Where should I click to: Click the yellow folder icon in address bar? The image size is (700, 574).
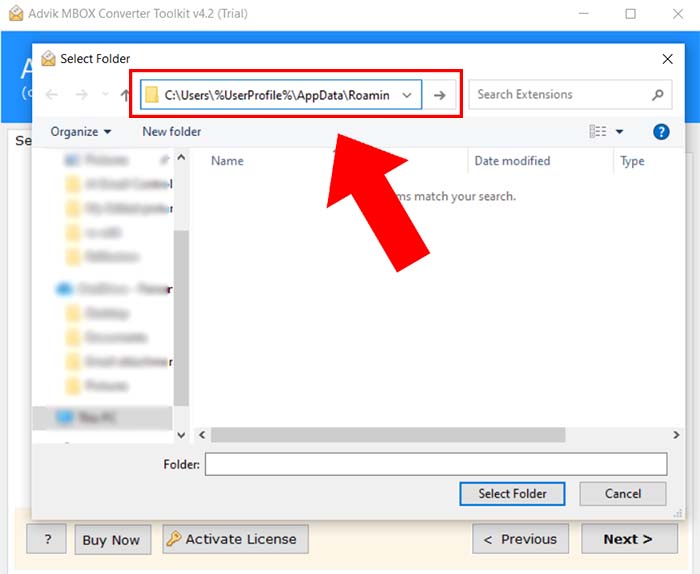pos(152,95)
